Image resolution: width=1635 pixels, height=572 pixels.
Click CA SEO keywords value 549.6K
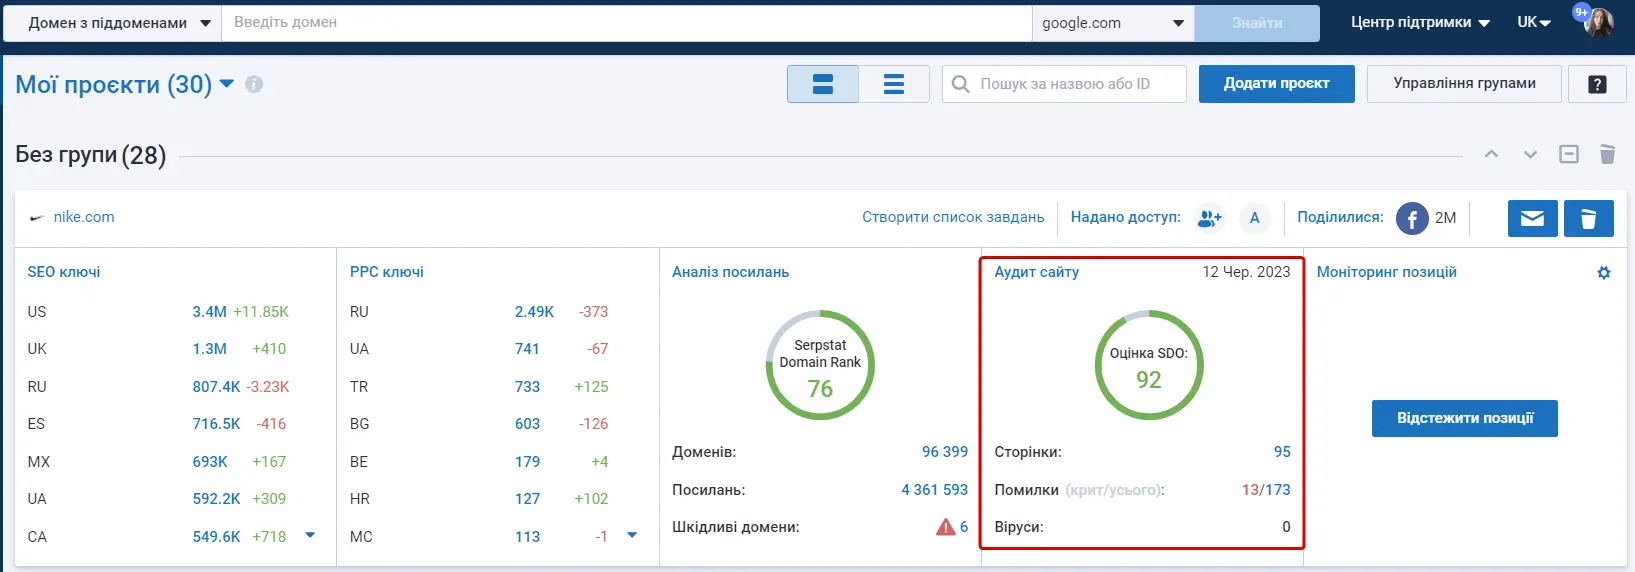tap(216, 537)
